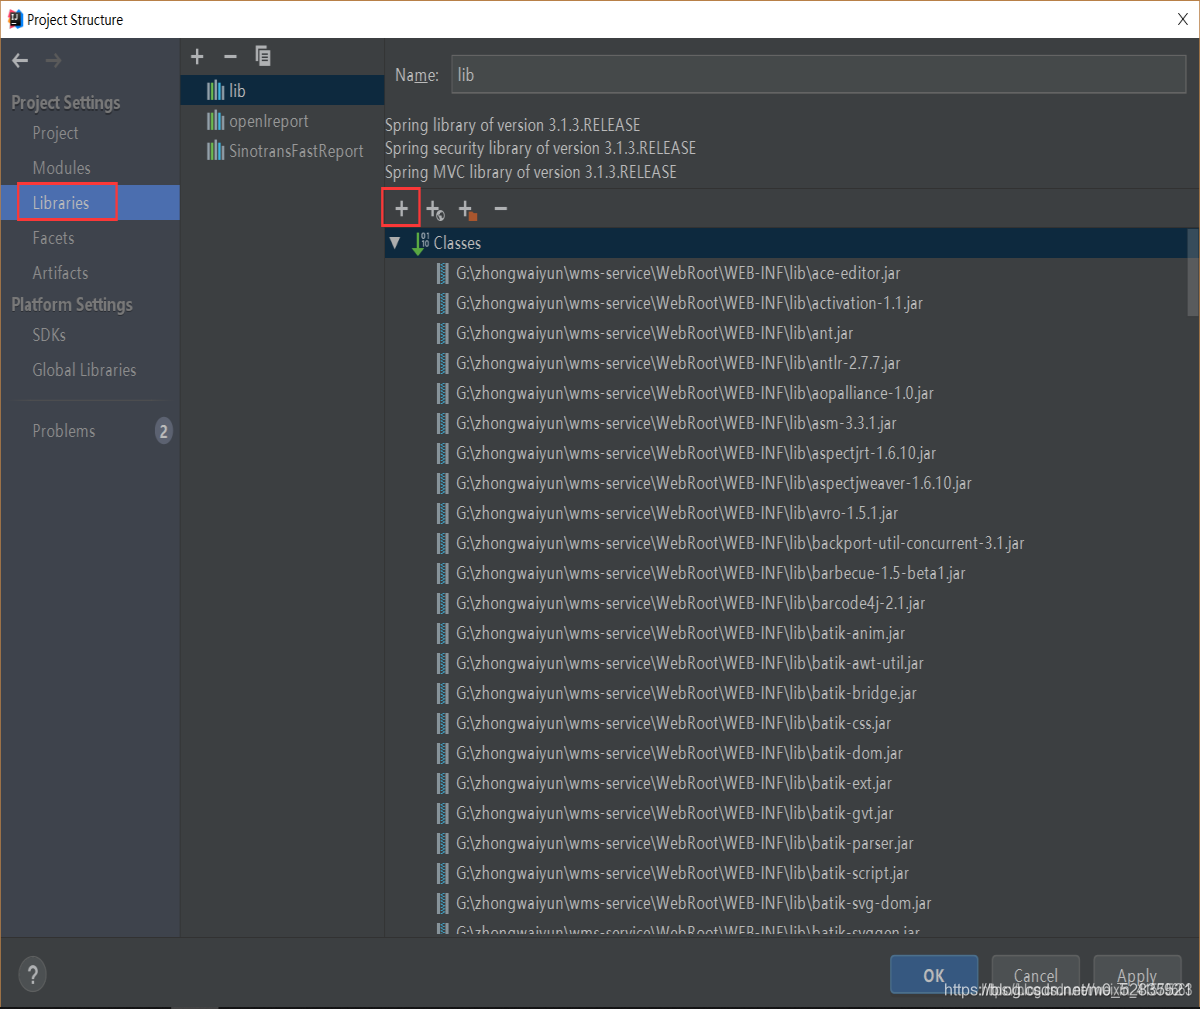Select the openlreport library entry
The height and width of the screenshot is (1009, 1200).
click(282, 121)
